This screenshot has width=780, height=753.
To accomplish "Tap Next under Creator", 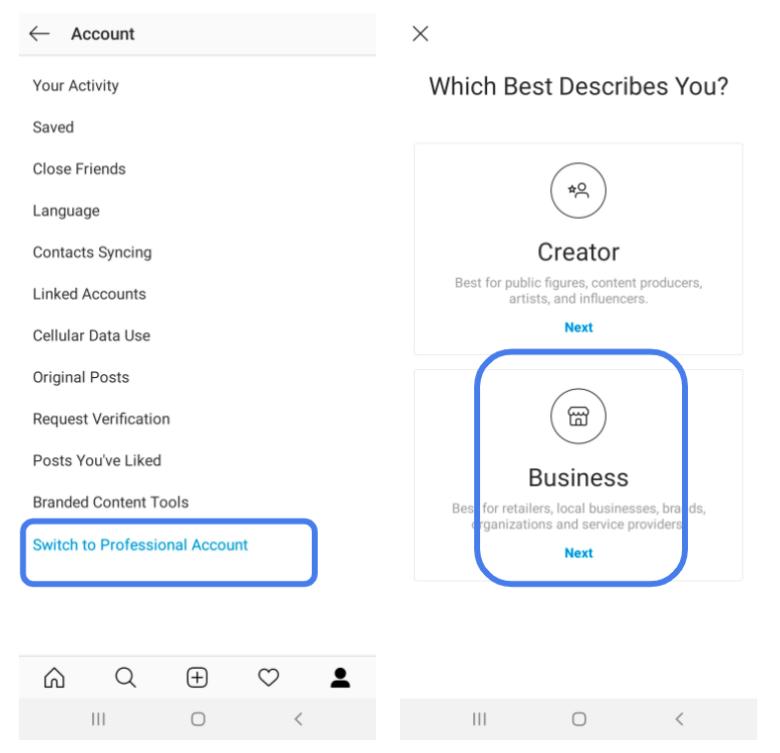I will coord(579,327).
